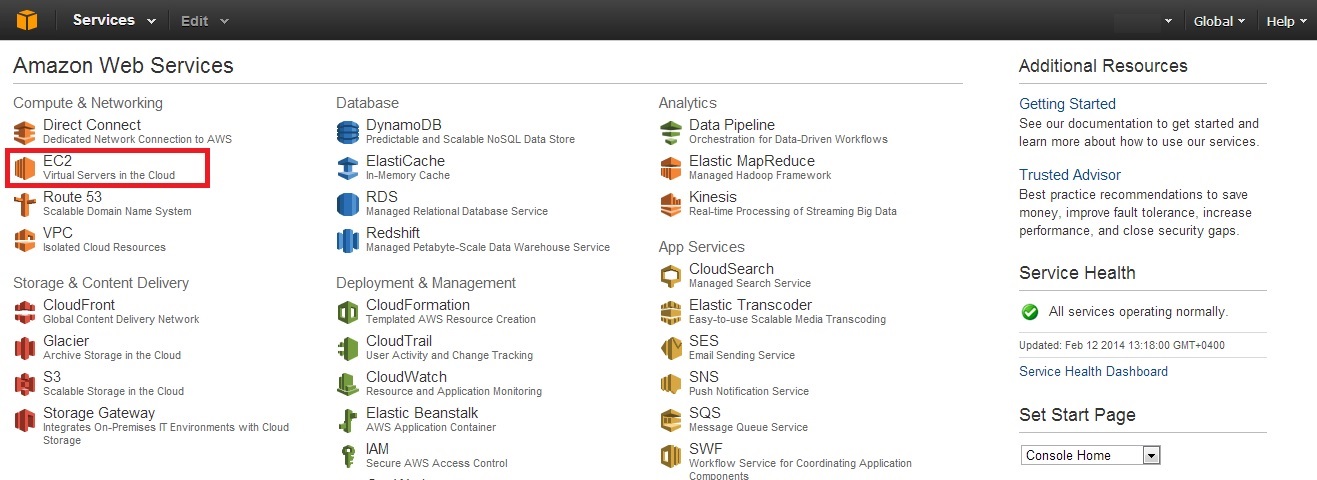Screen dimensions: 1317x480
Task: Open the Route 53 icon
Action: 24,204
